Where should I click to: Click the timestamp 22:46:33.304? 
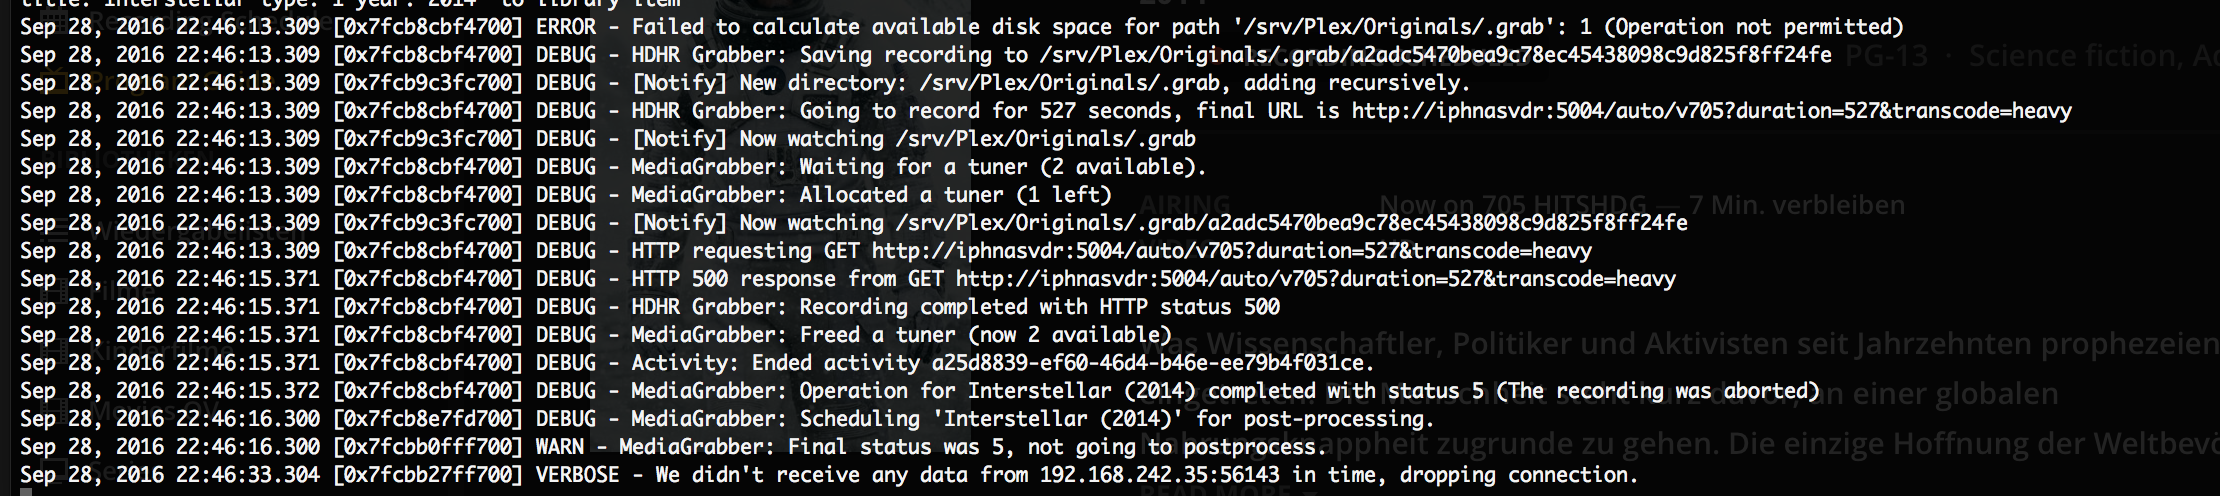[x=247, y=475]
